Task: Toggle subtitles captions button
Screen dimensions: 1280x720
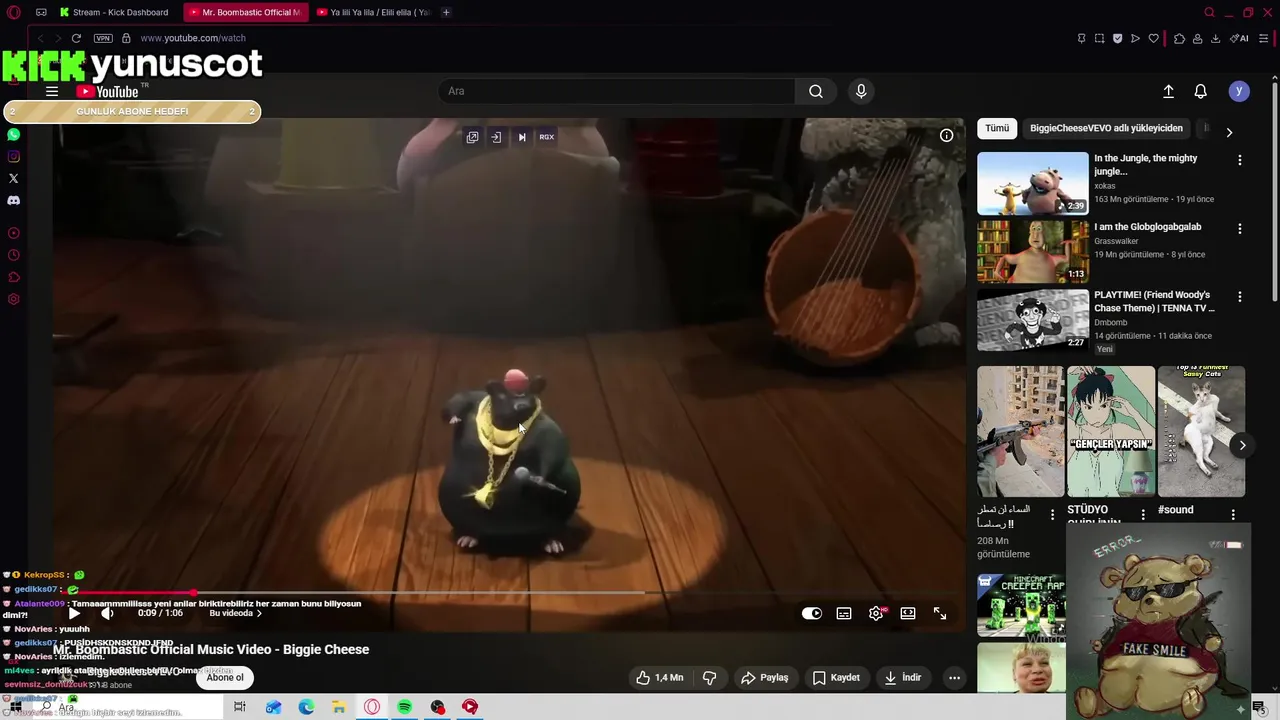Action: (844, 613)
